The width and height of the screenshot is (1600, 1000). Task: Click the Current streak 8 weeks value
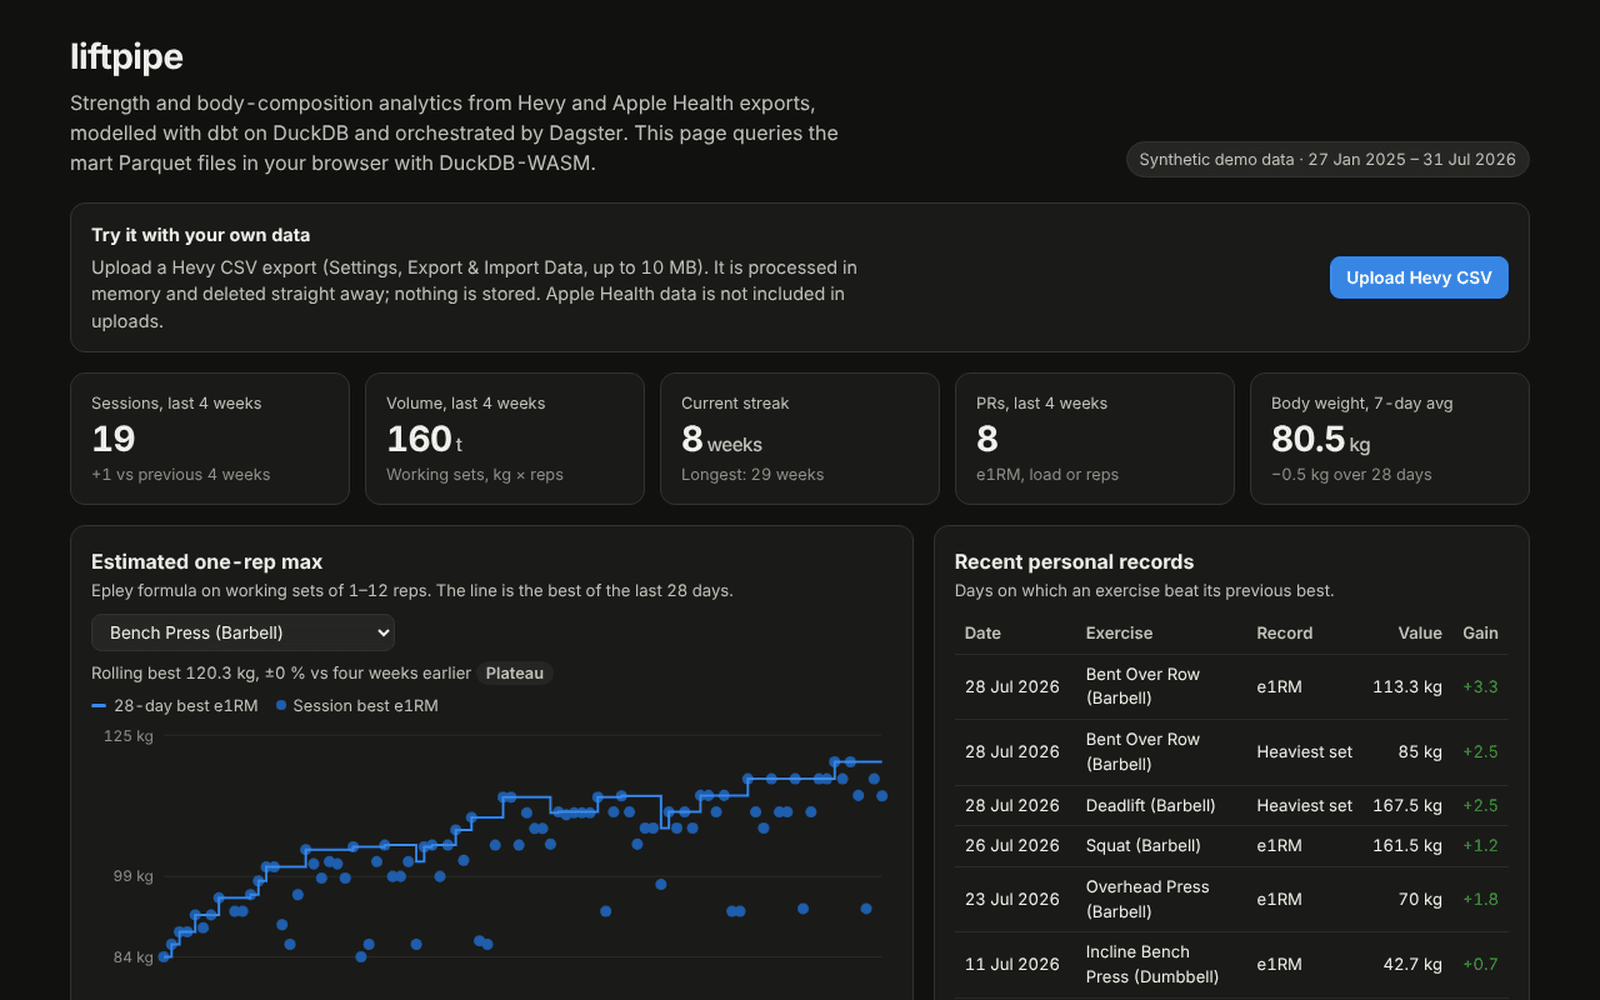pos(722,440)
